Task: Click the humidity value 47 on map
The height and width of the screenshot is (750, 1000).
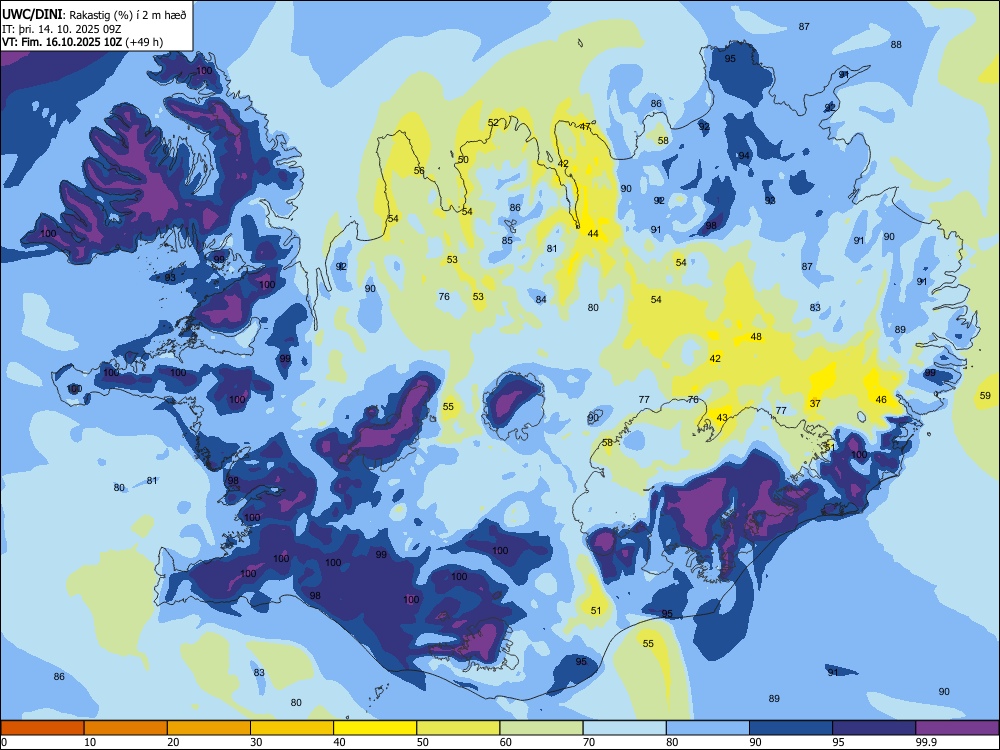Action: (x=585, y=127)
